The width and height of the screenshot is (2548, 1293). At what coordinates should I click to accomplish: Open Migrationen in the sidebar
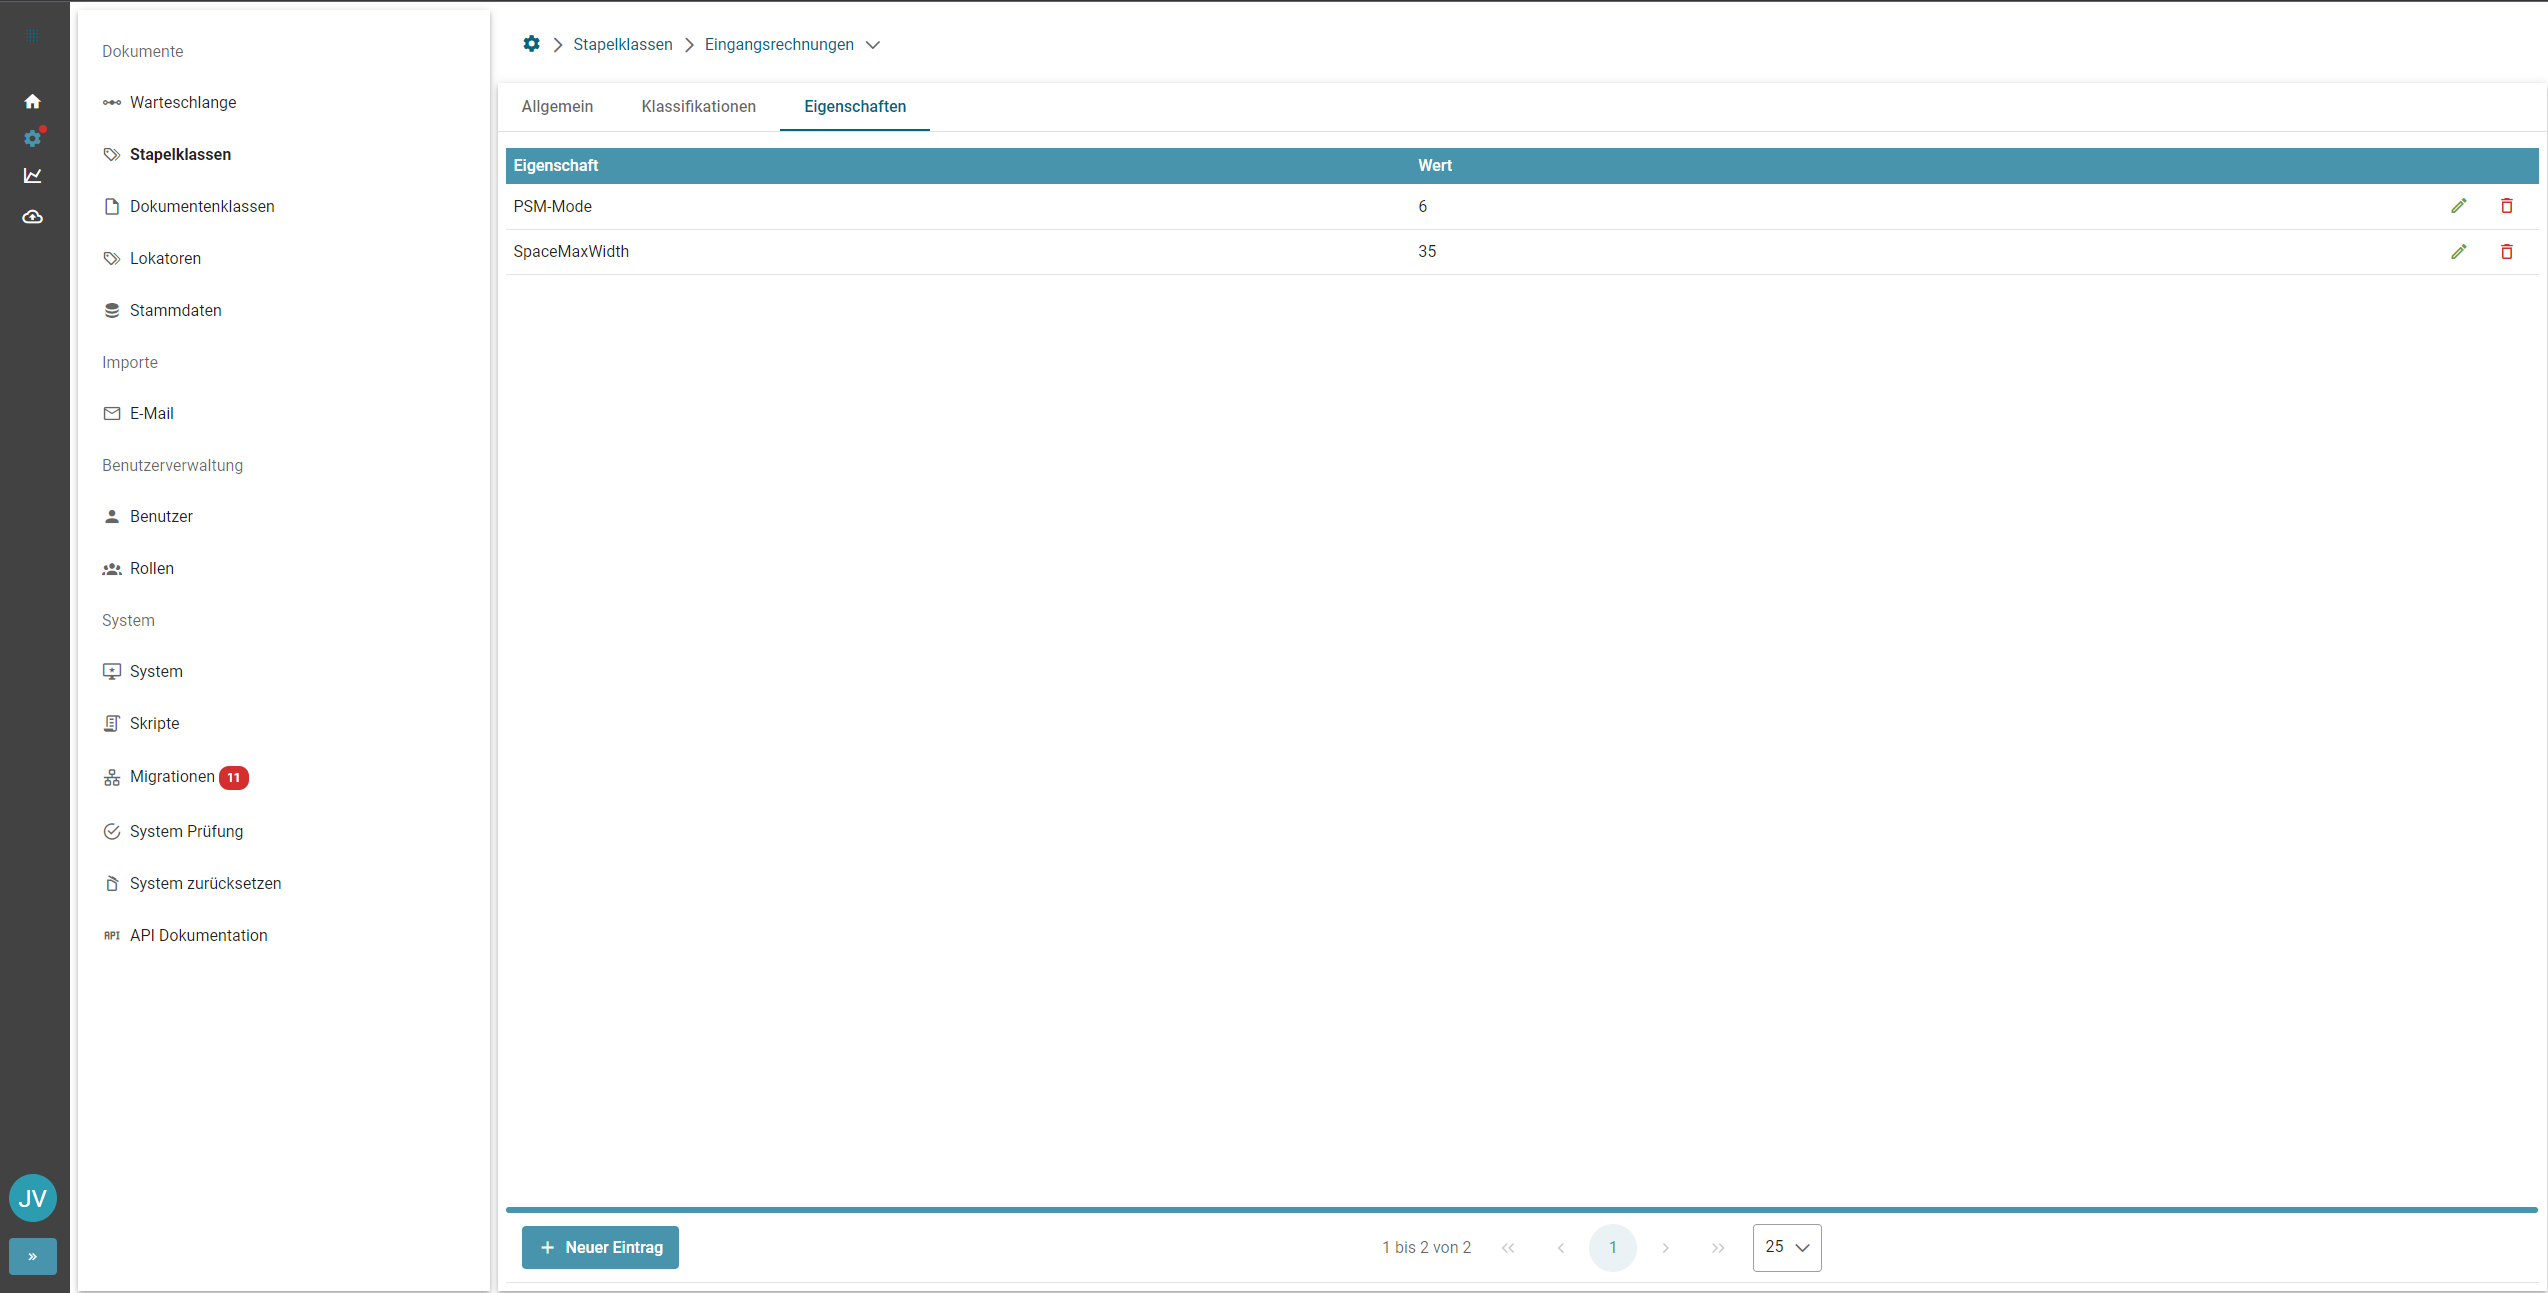(x=172, y=777)
